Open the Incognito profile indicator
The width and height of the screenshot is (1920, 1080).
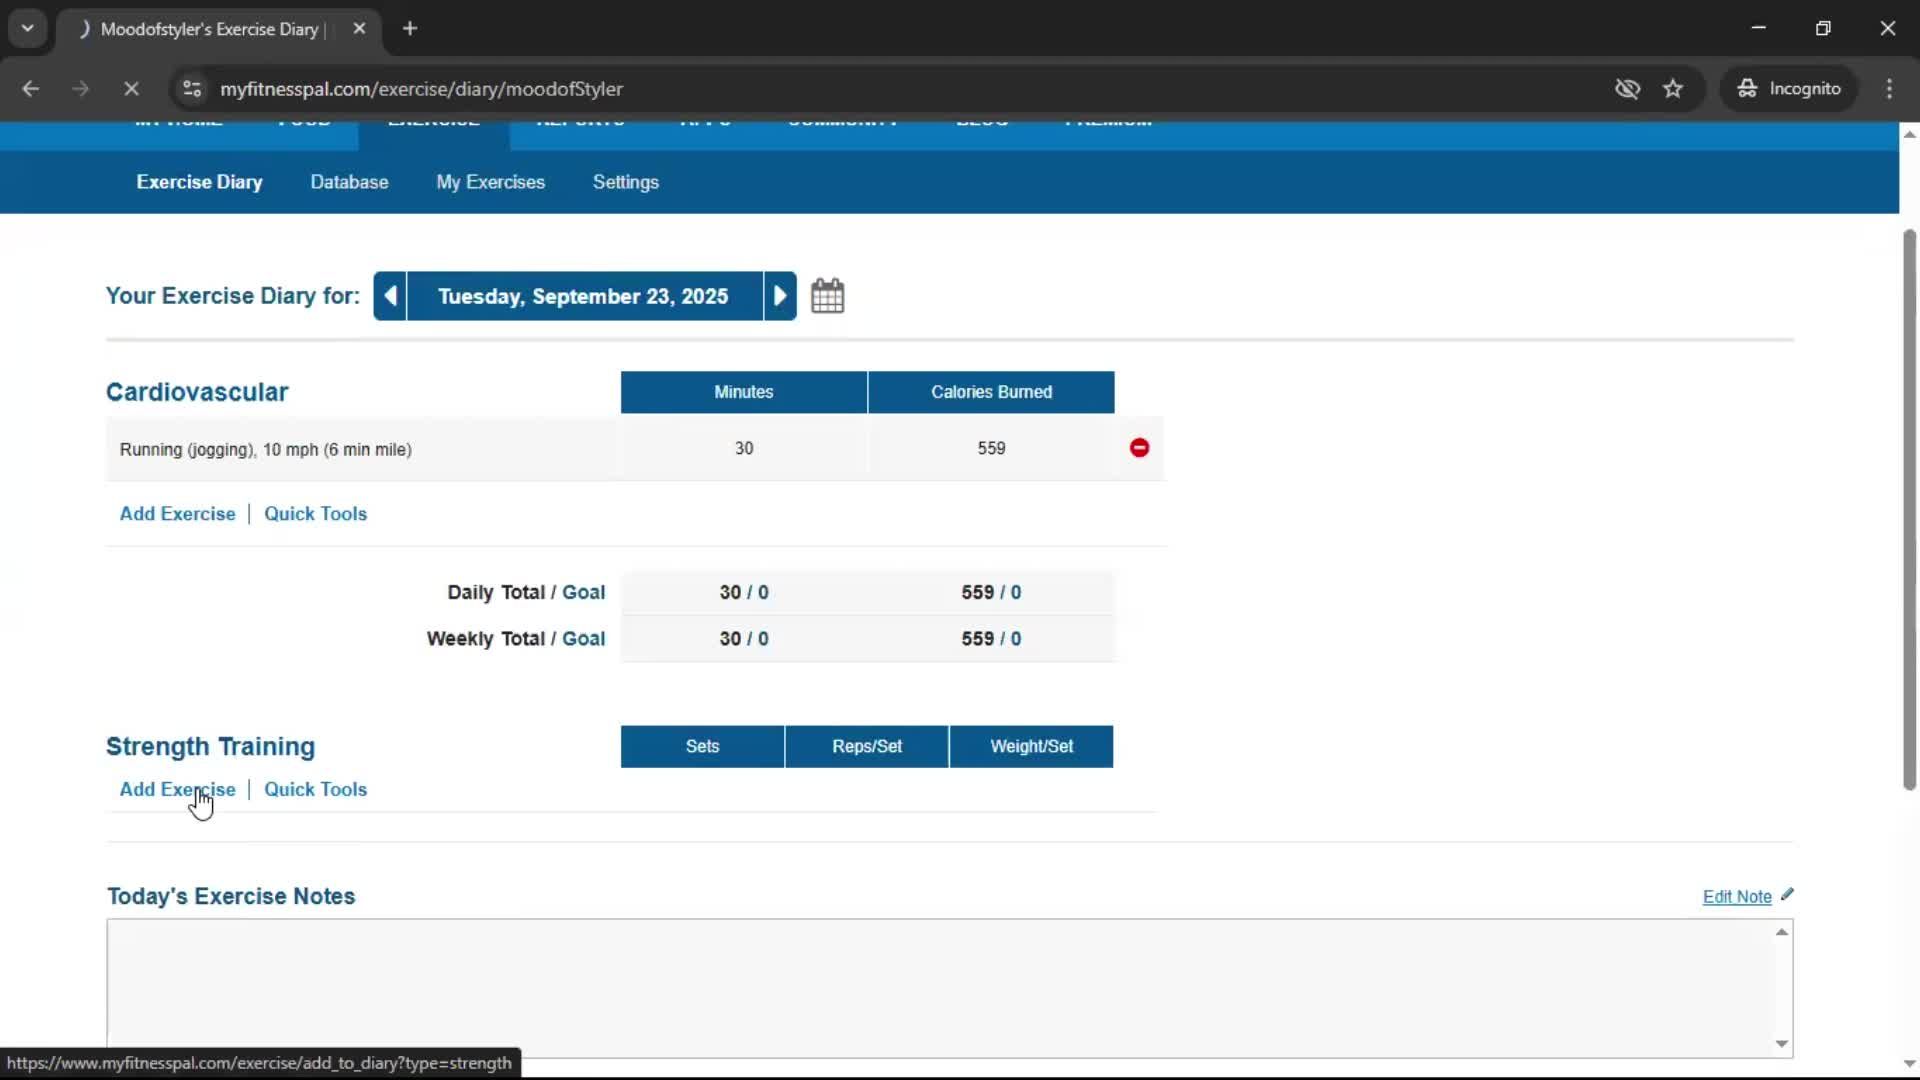click(x=1788, y=89)
